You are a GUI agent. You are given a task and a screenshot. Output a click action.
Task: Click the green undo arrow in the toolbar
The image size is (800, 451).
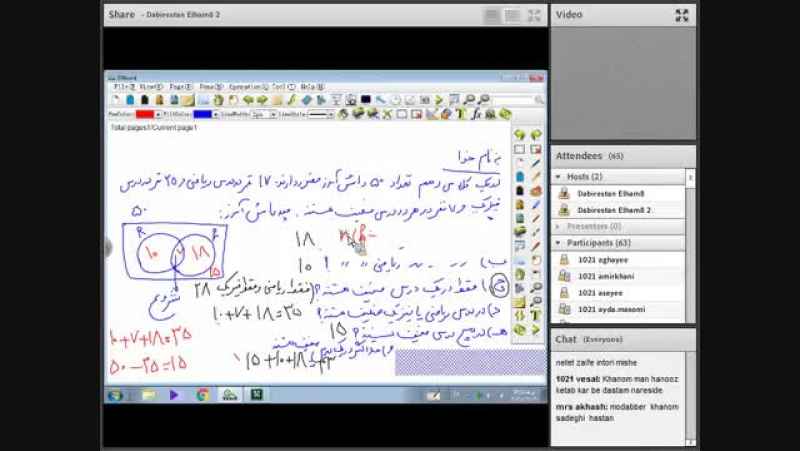[248, 100]
